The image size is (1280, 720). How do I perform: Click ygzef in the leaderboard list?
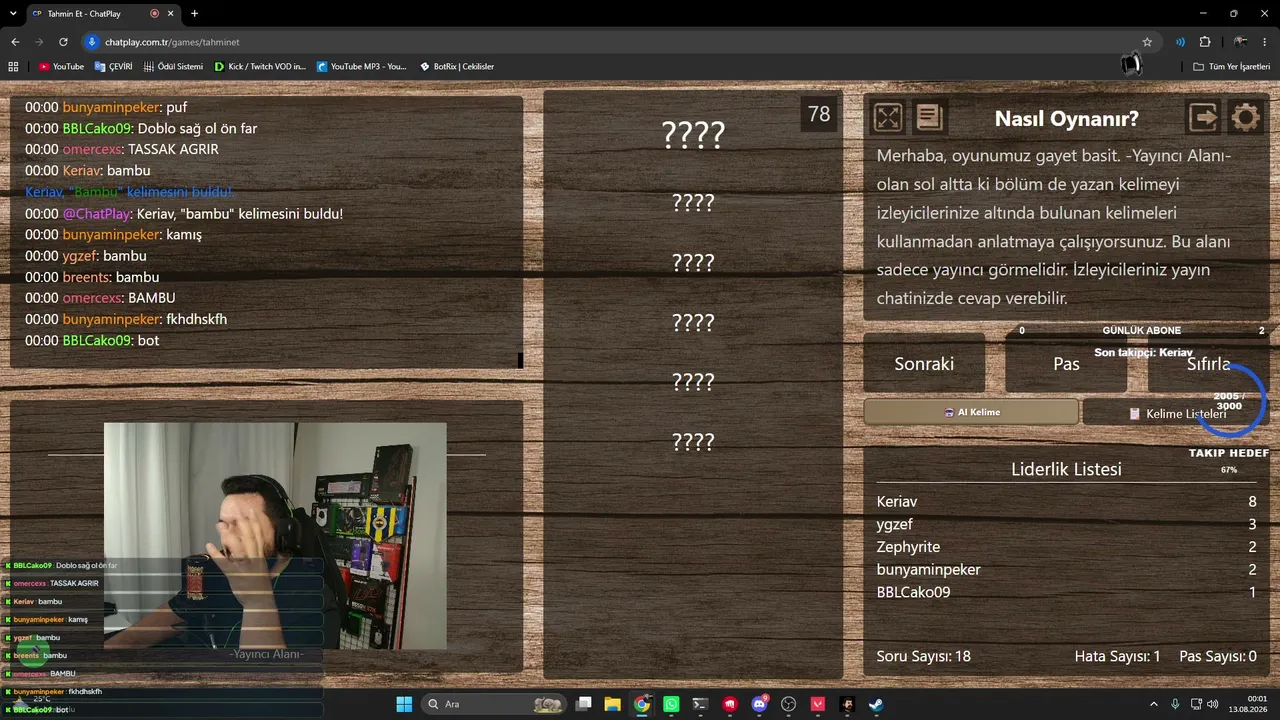pyautogui.click(x=895, y=525)
